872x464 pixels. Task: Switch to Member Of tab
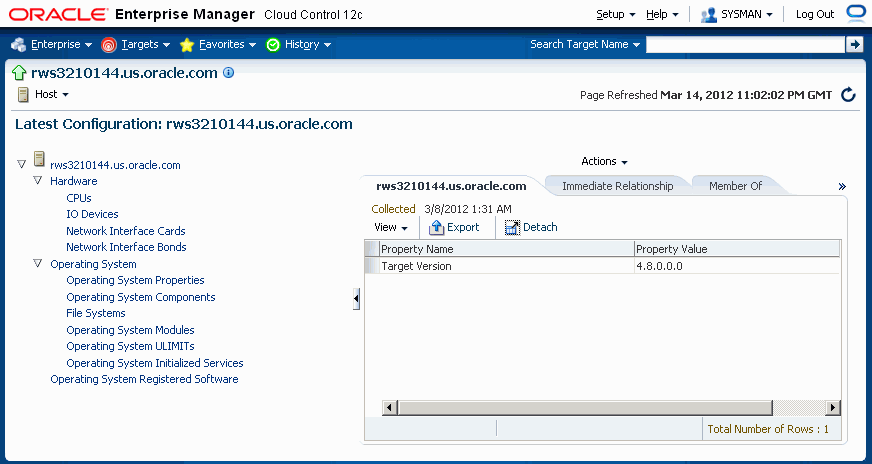coord(735,186)
